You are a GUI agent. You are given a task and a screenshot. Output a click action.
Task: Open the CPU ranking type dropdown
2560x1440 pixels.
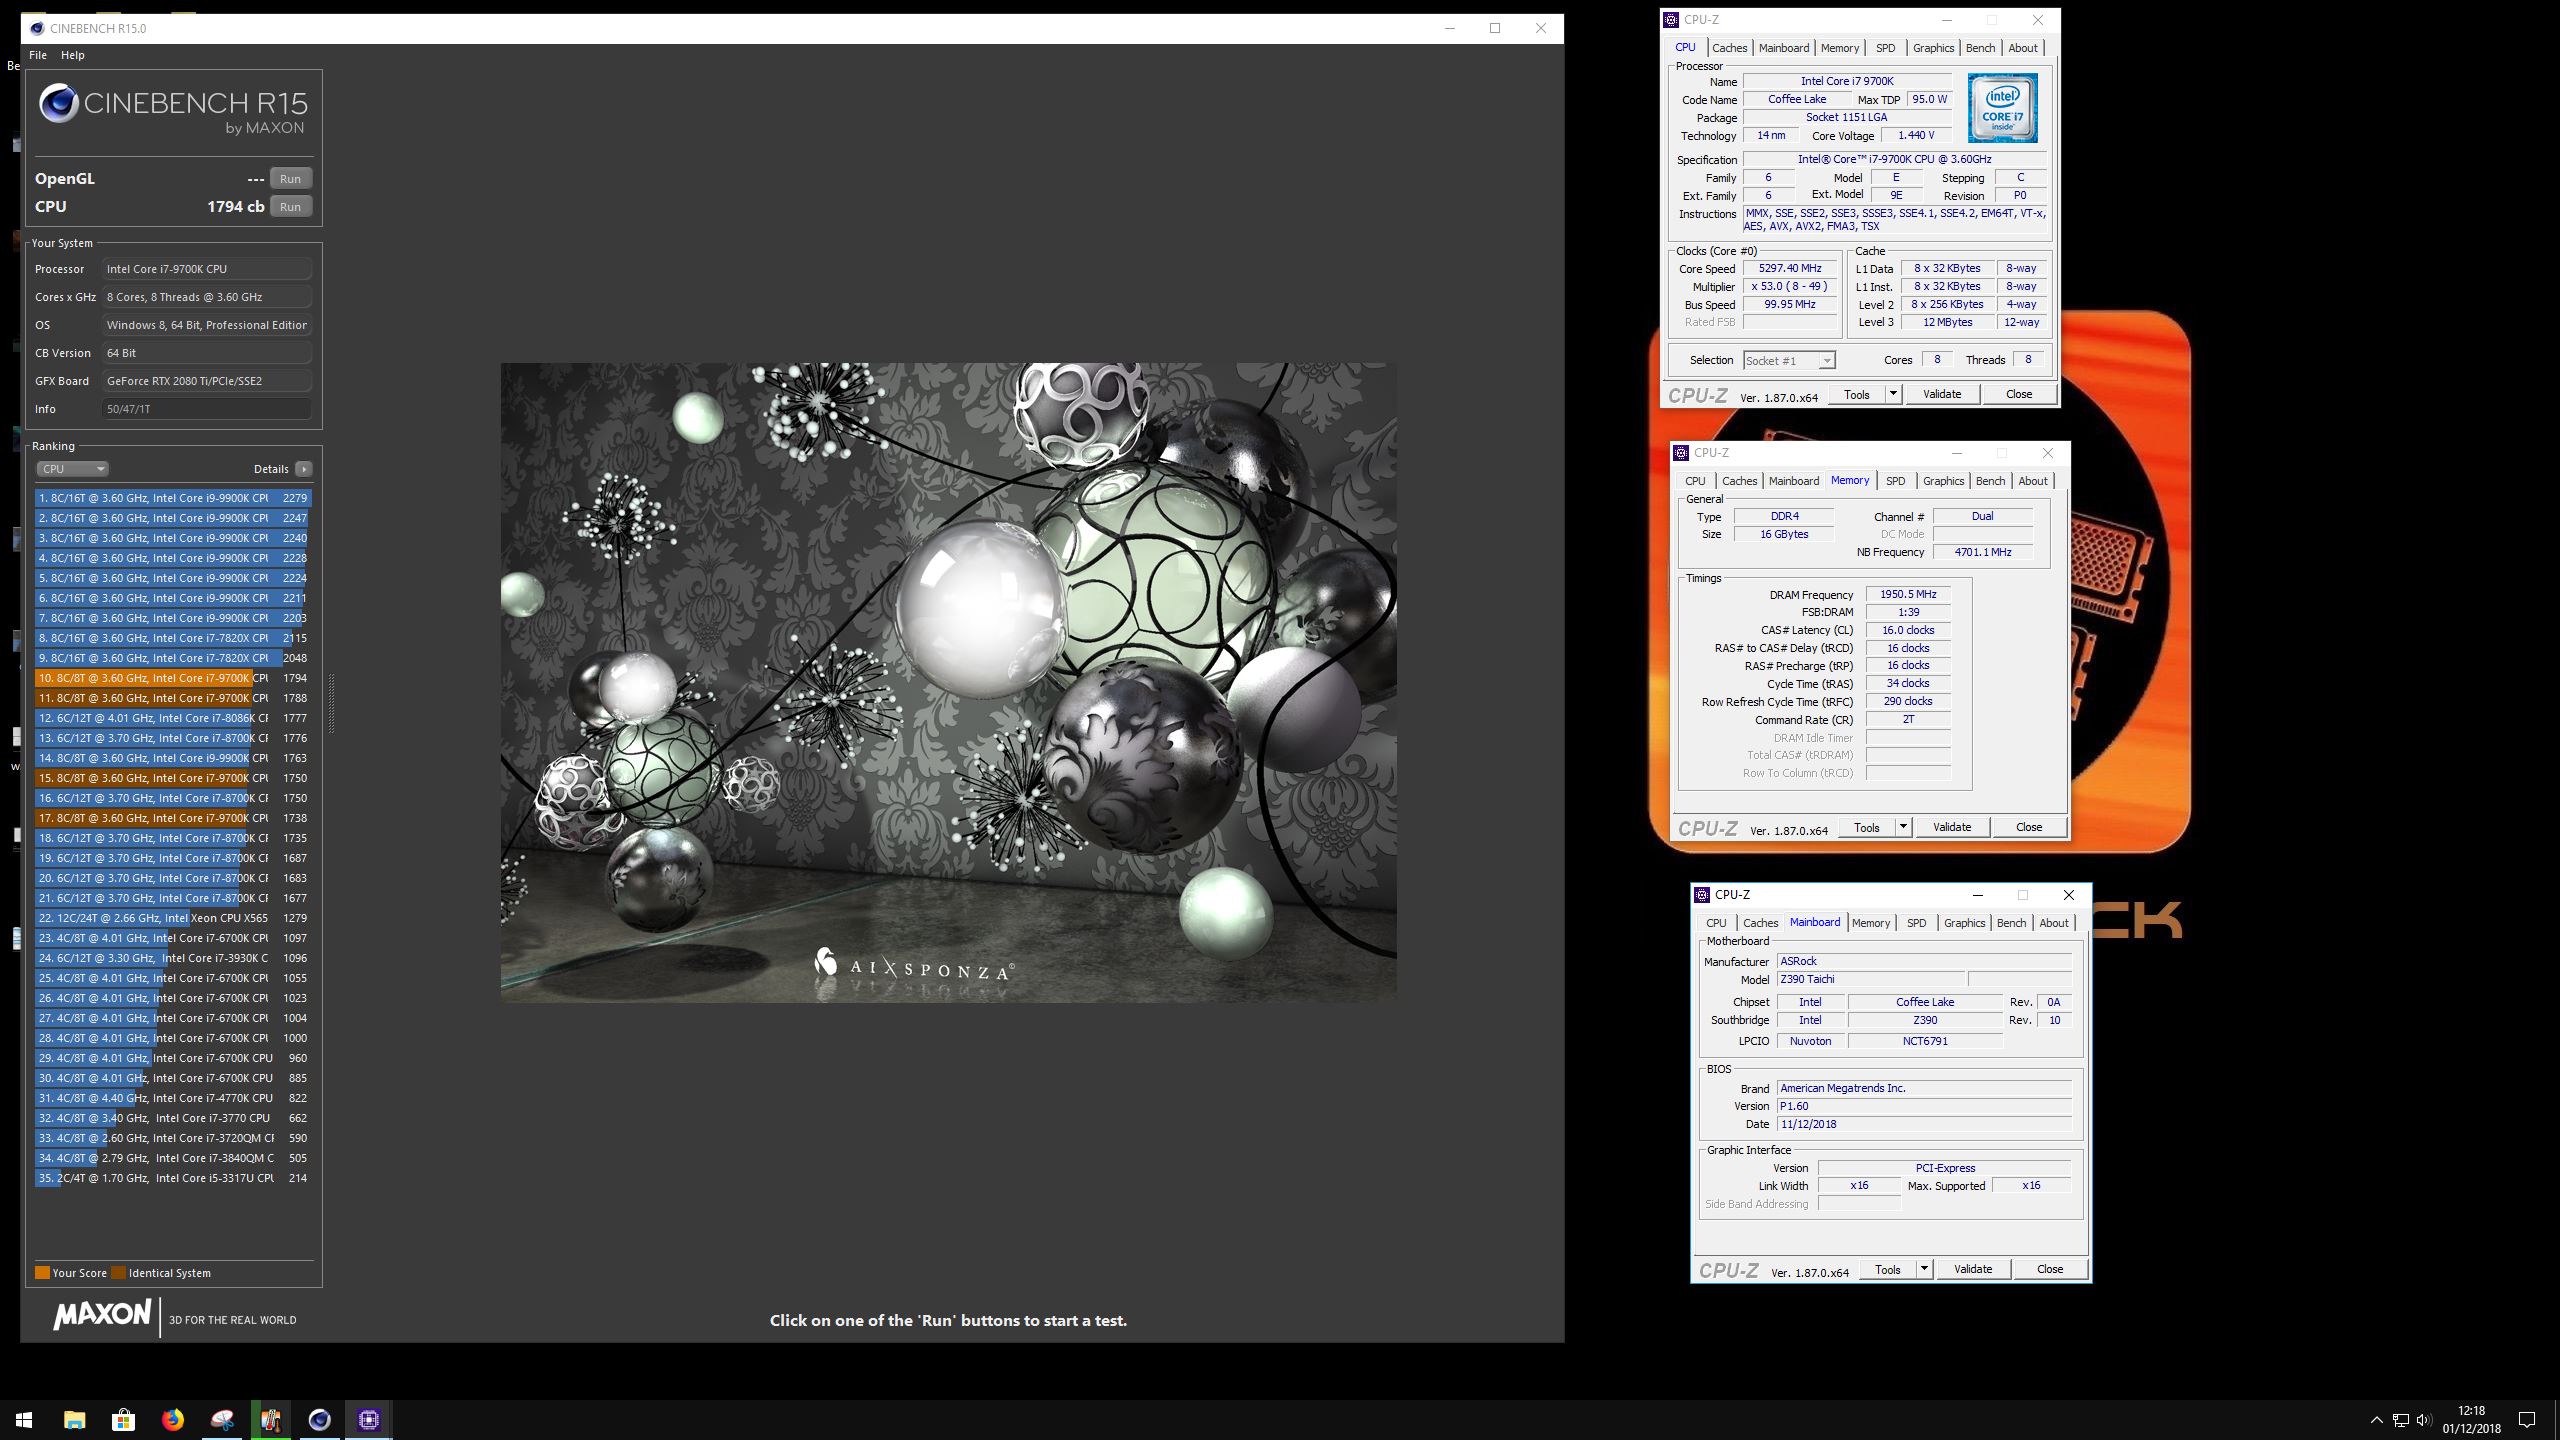pyautogui.click(x=72, y=469)
